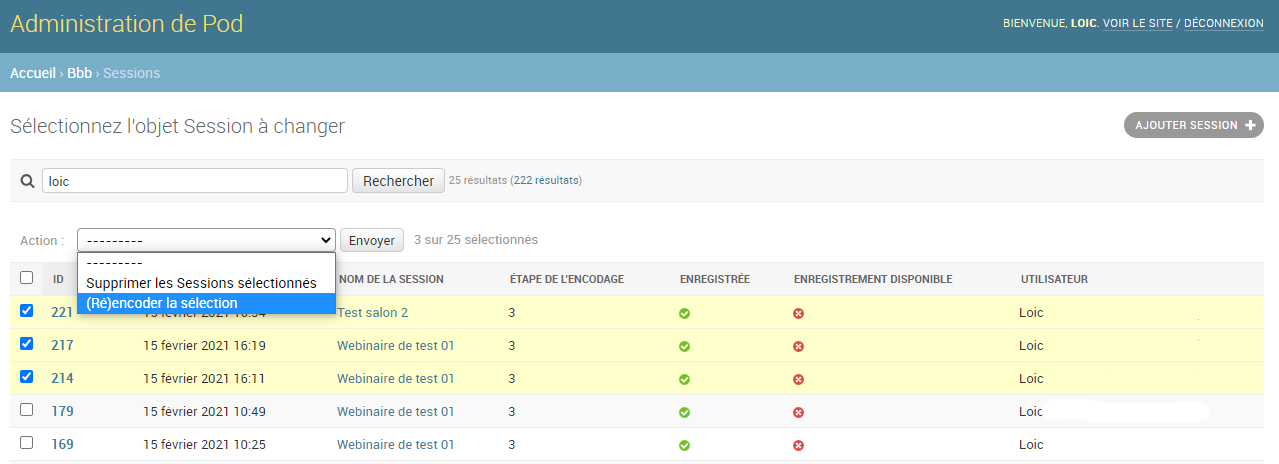Choose "Supprimer les Sessions sélectionnés" option
The height and width of the screenshot is (464, 1279).
201,284
